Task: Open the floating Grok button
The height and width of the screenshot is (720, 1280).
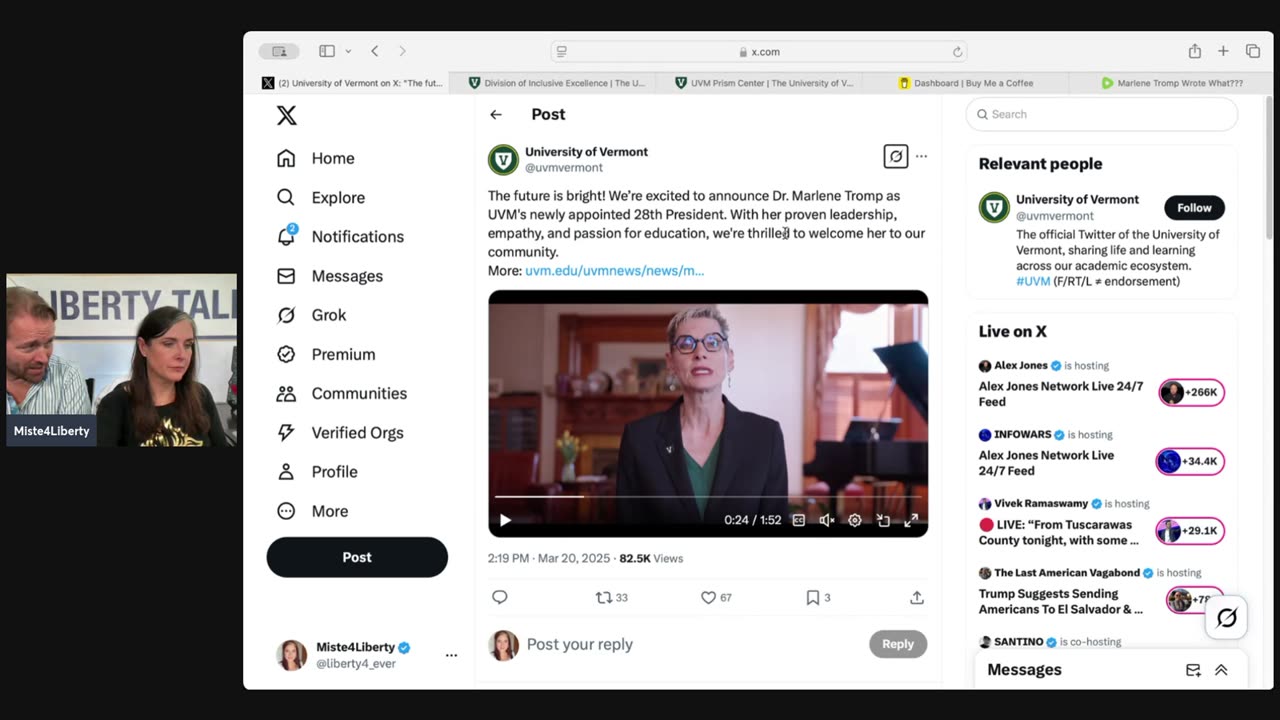Action: click(1226, 618)
